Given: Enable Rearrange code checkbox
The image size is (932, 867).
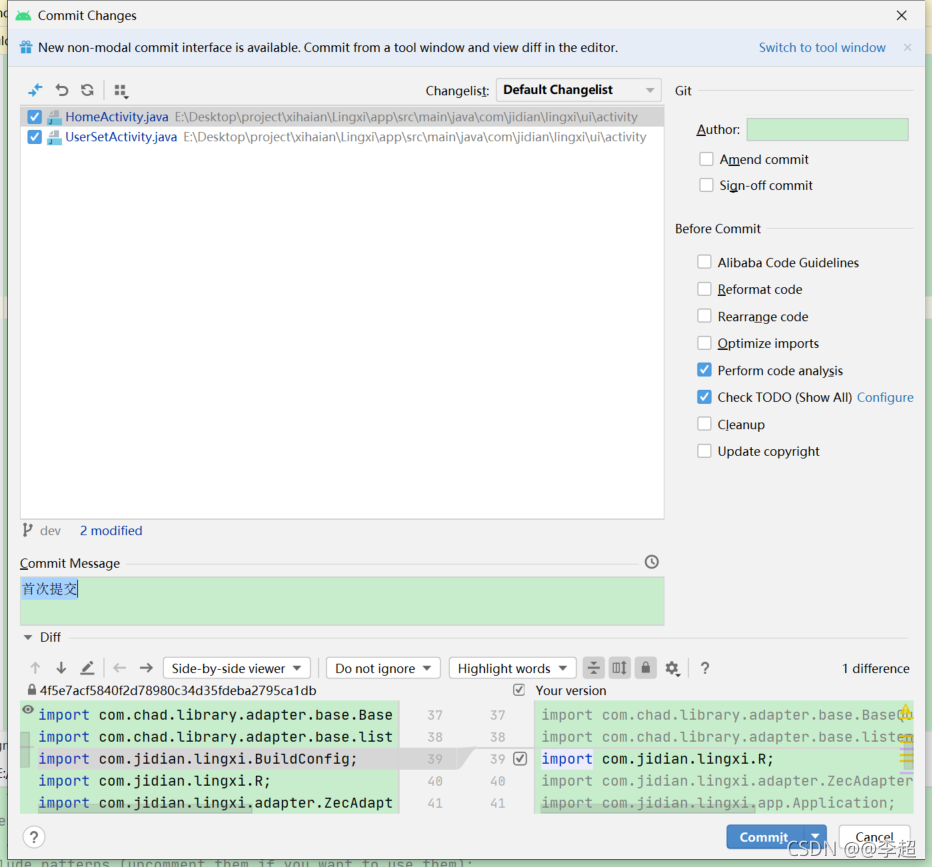Looking at the screenshot, I should (704, 316).
